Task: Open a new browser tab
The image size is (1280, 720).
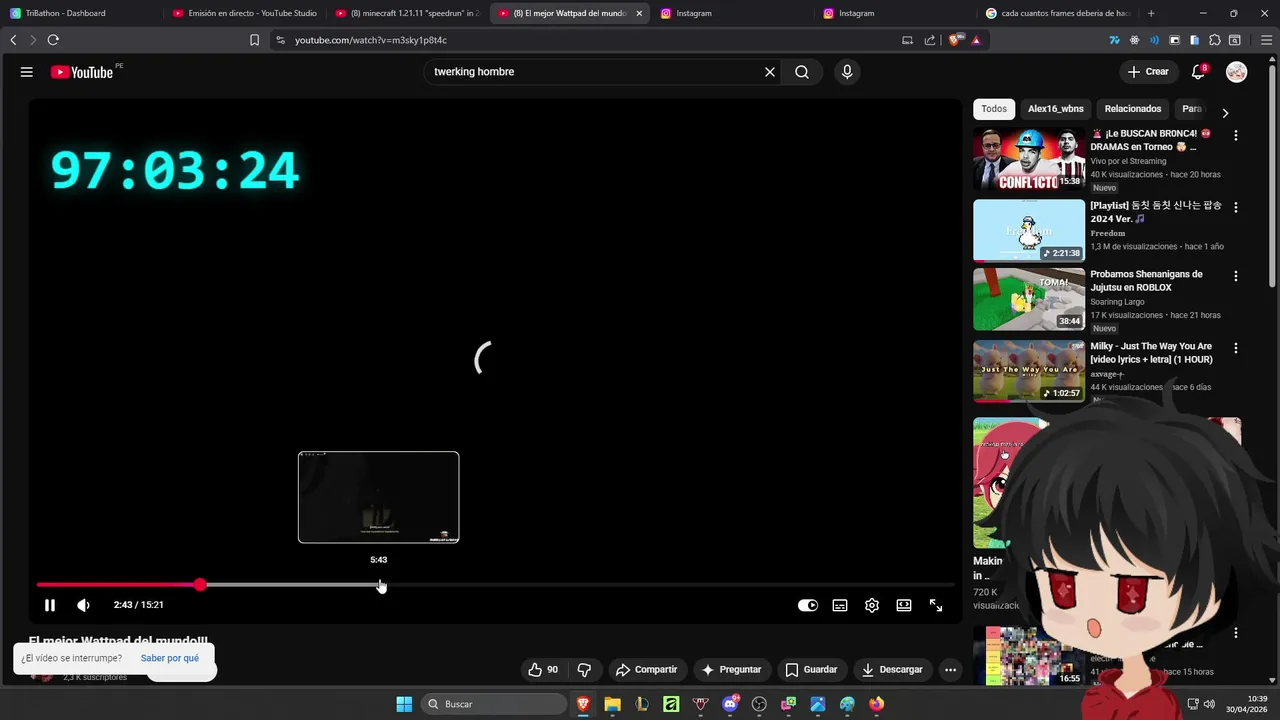Action: tap(1151, 13)
